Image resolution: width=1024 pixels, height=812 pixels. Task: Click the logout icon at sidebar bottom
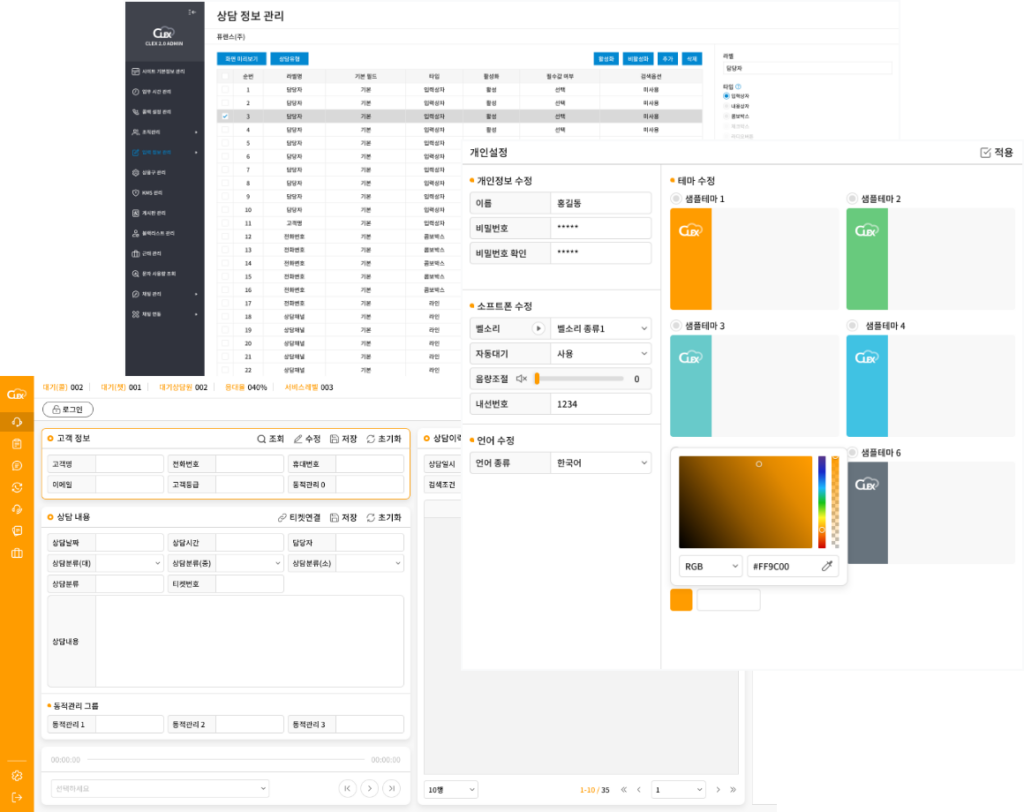tap(17, 797)
